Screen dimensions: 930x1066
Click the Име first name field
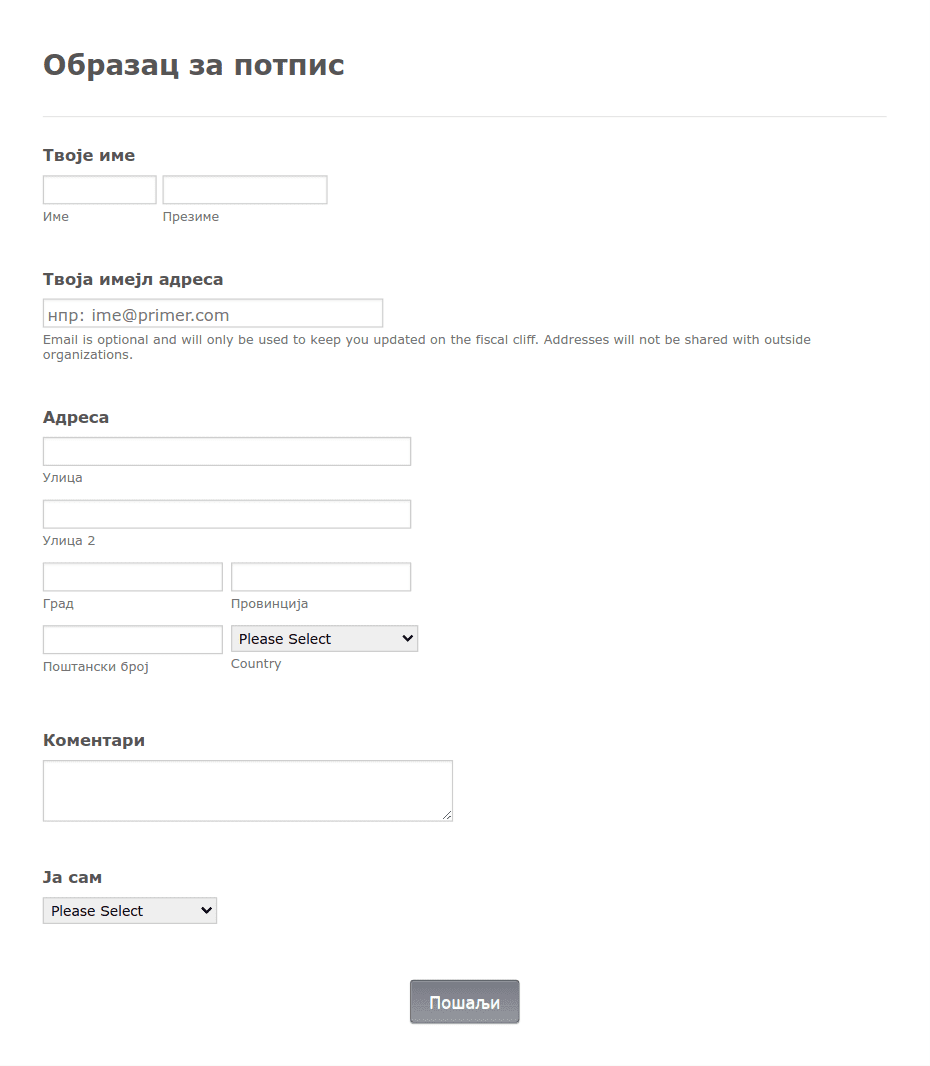tap(99, 190)
